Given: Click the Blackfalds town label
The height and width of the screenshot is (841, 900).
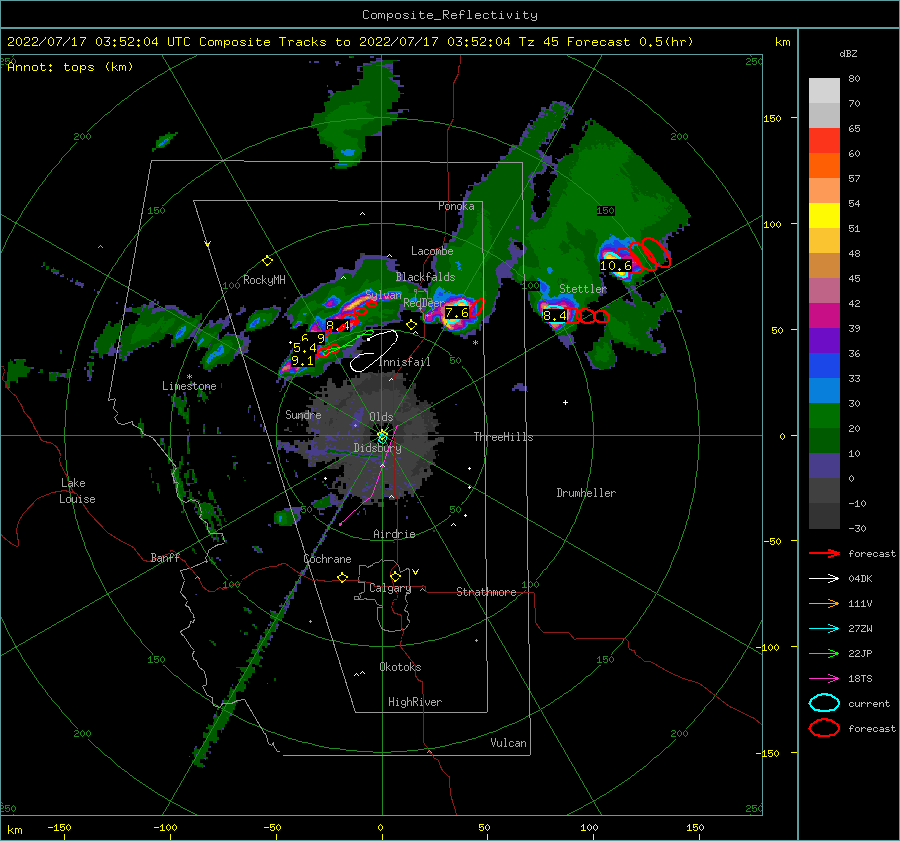Looking at the screenshot, I should tap(425, 277).
